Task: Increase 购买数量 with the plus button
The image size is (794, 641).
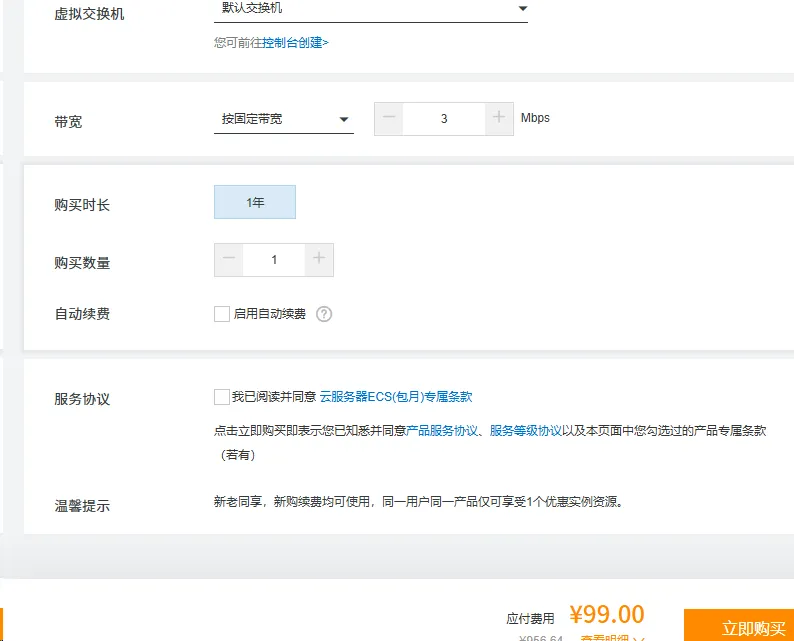Action: point(319,260)
